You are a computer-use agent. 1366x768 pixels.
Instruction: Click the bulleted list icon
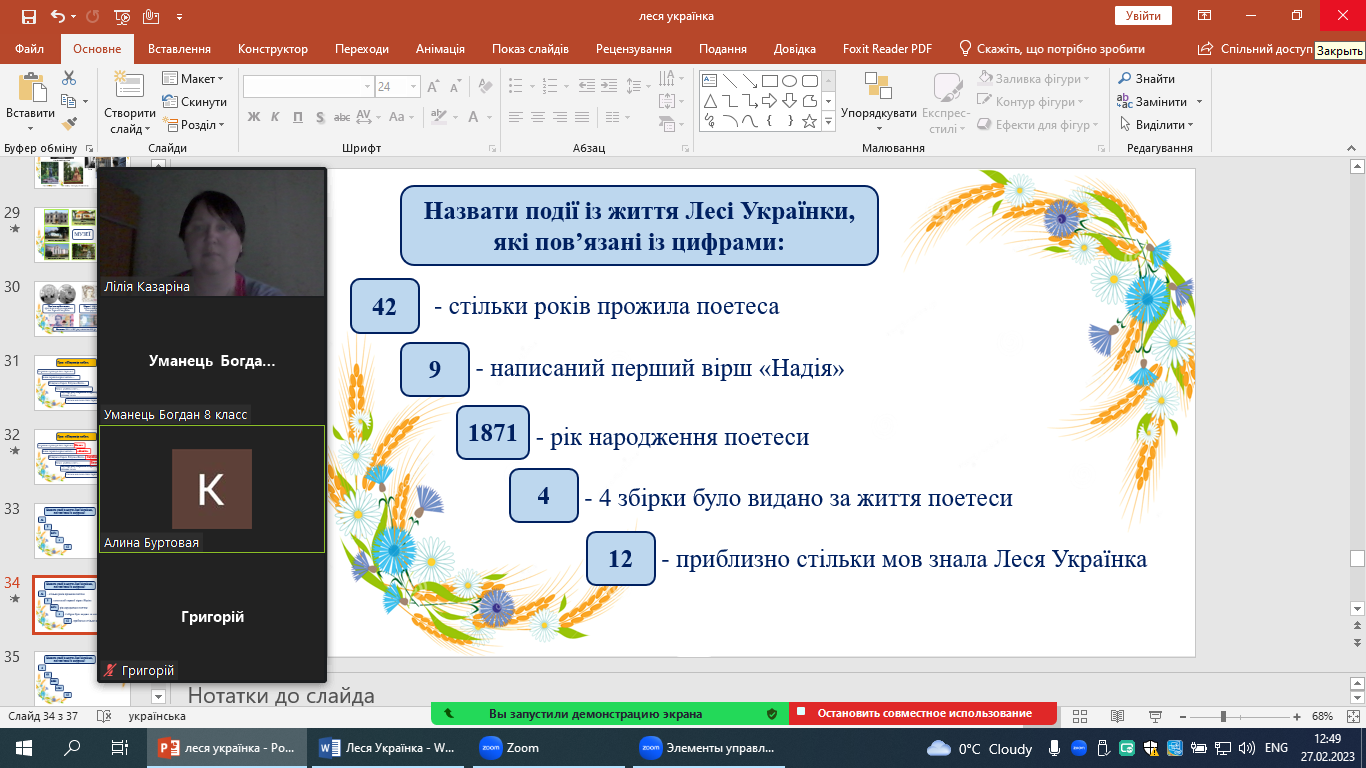pos(517,85)
